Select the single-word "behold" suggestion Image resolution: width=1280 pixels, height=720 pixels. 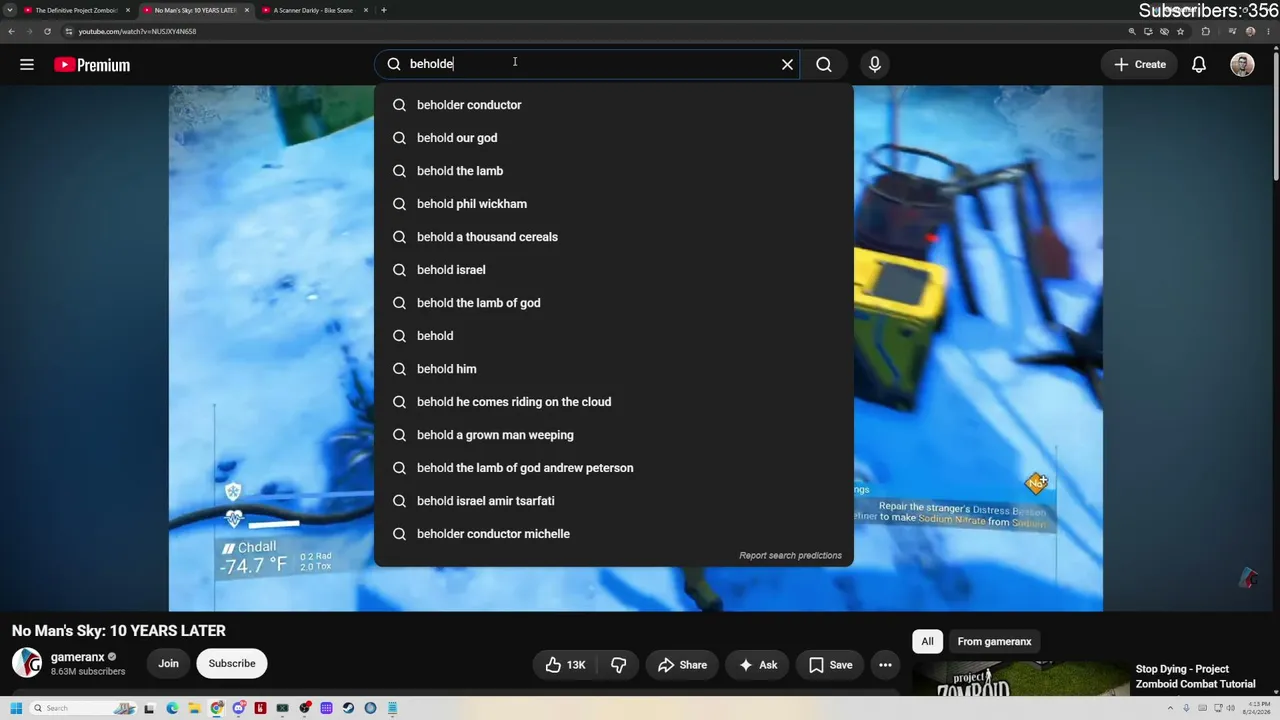[x=614, y=336]
